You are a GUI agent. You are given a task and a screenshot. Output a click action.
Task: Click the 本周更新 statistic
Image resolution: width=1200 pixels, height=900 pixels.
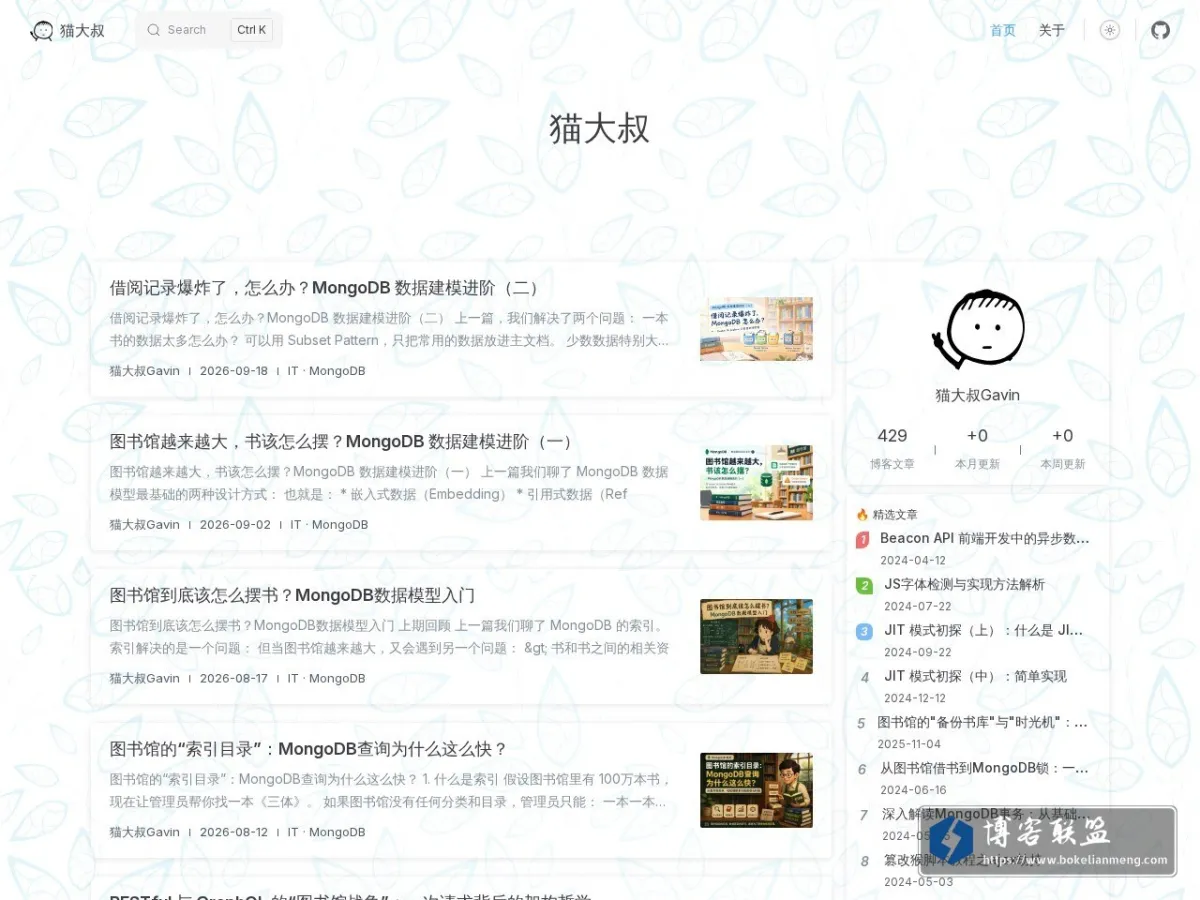click(x=1062, y=448)
